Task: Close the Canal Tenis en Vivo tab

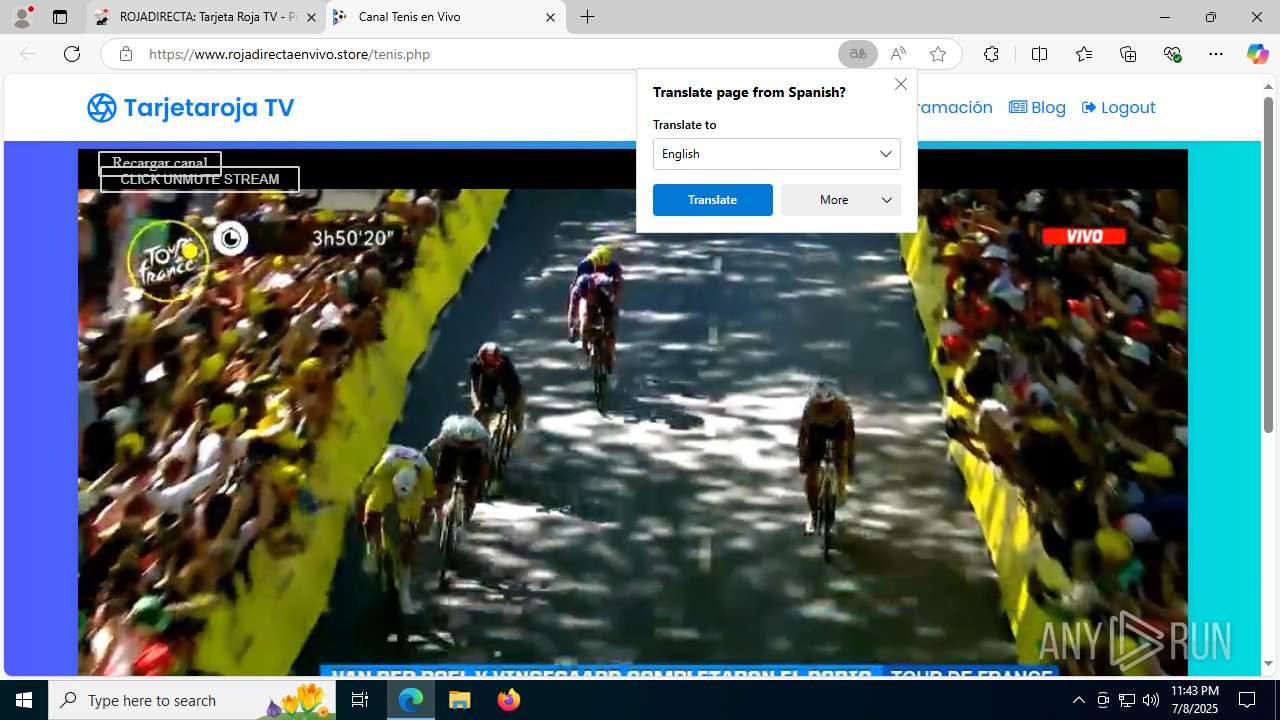Action: pos(550,17)
